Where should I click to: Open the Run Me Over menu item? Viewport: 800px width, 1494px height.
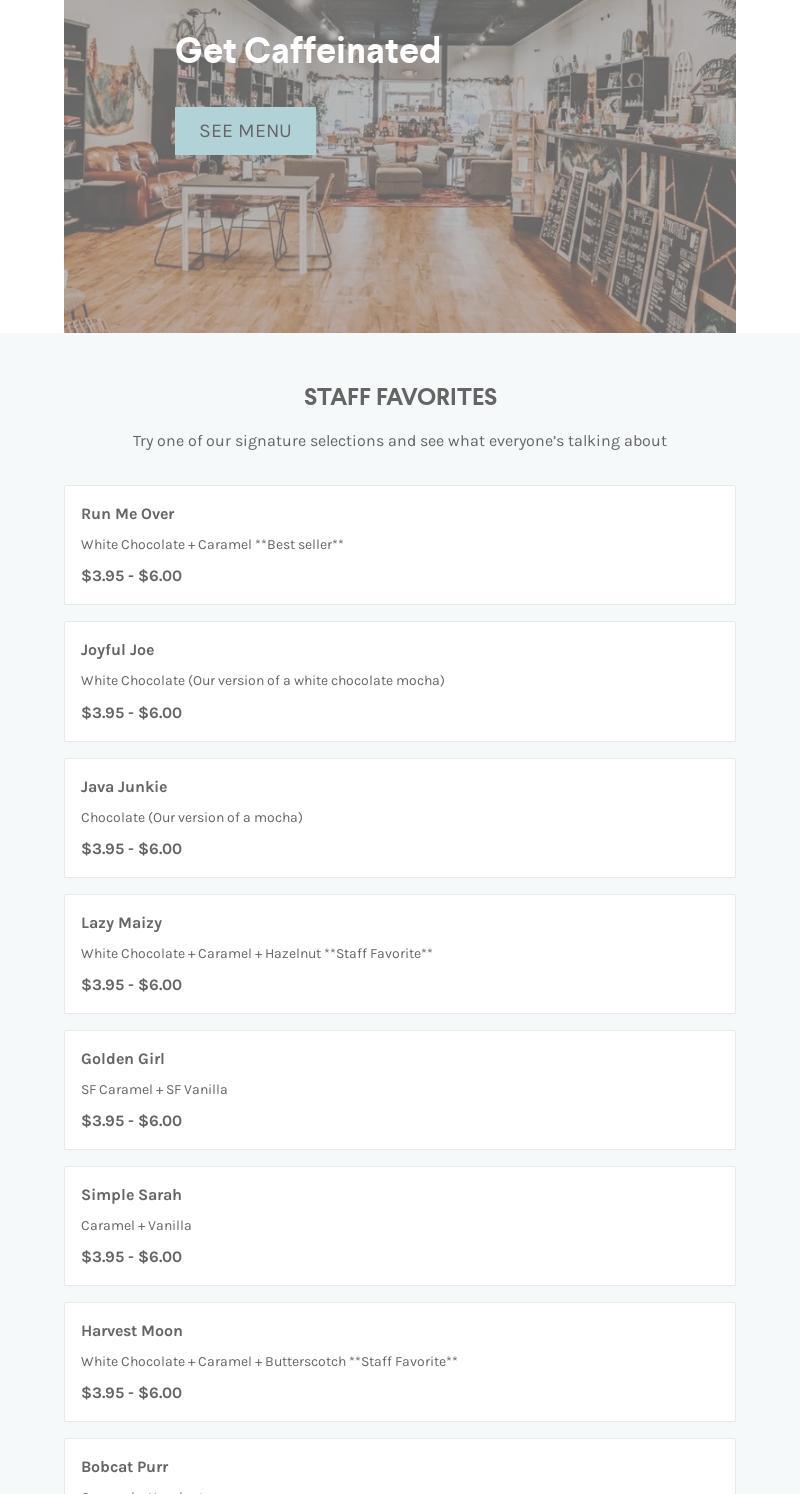tap(127, 514)
